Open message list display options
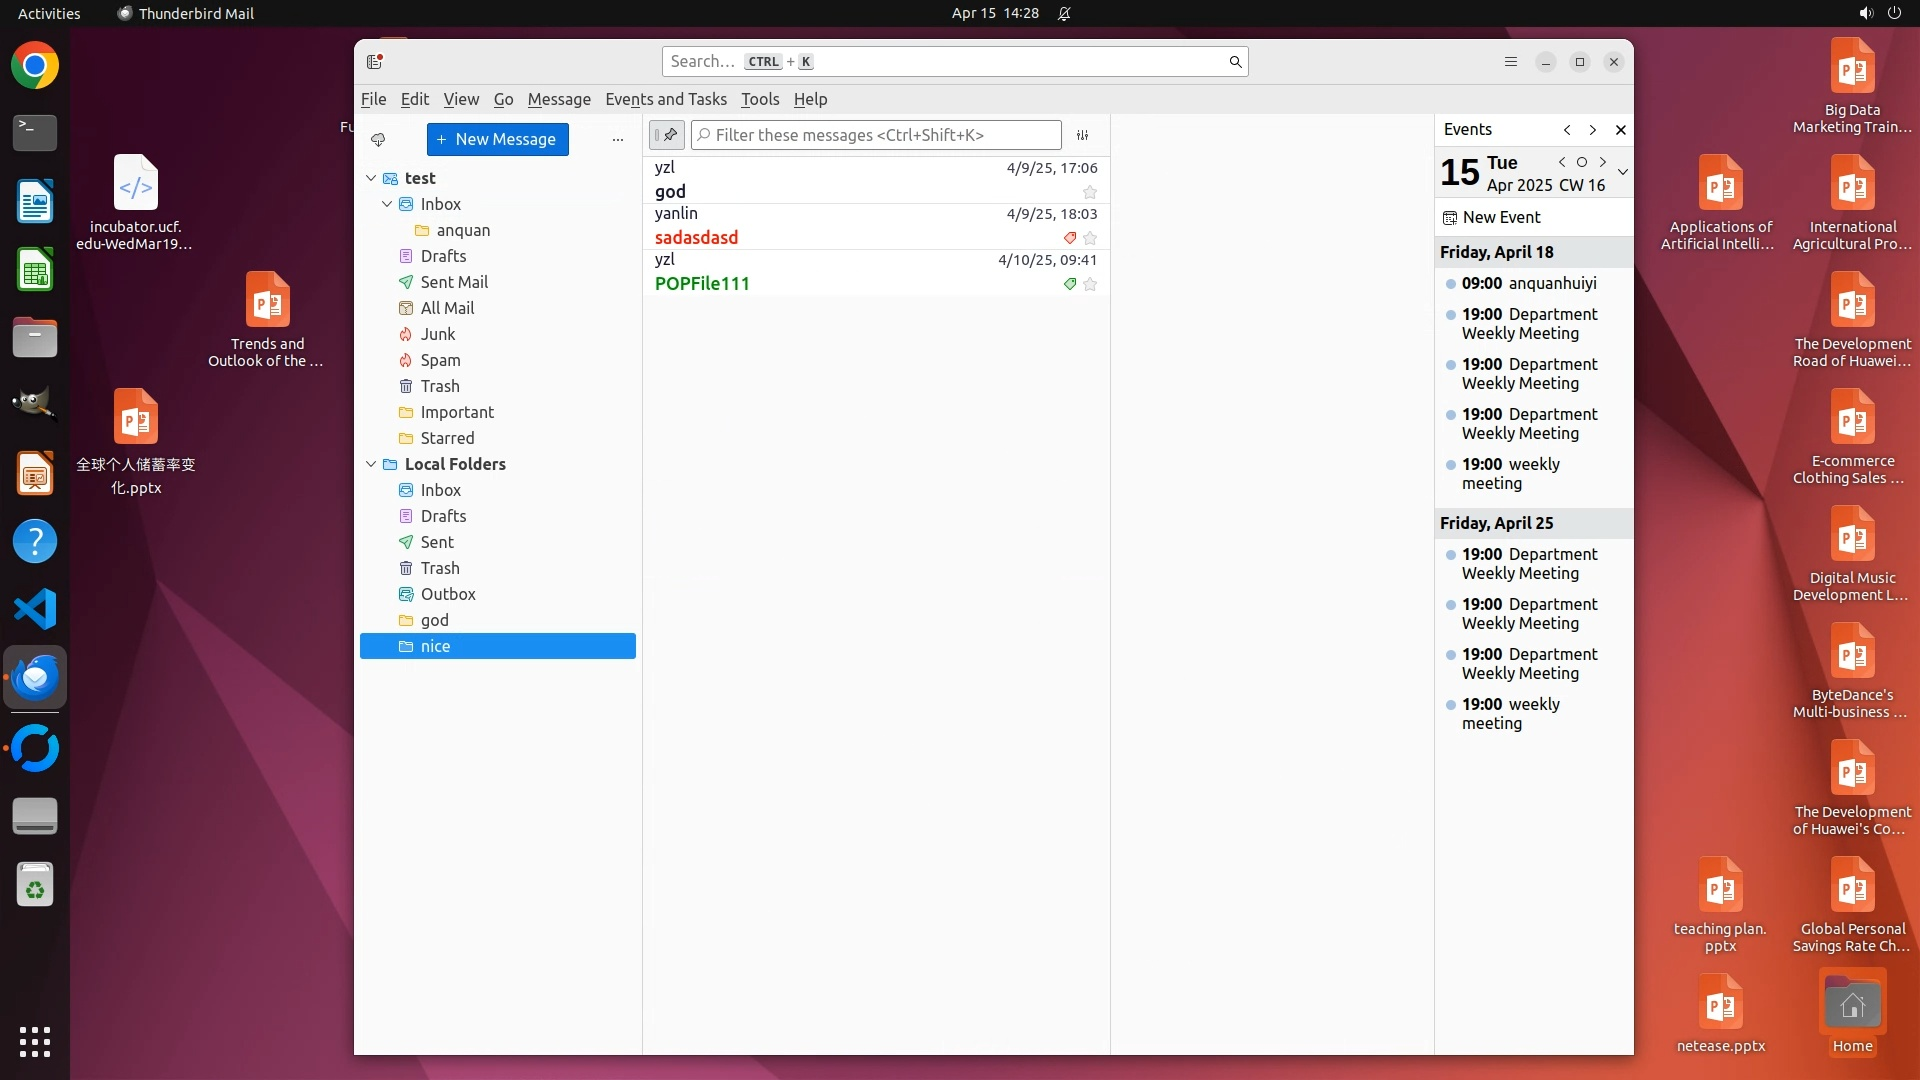 (1082, 135)
